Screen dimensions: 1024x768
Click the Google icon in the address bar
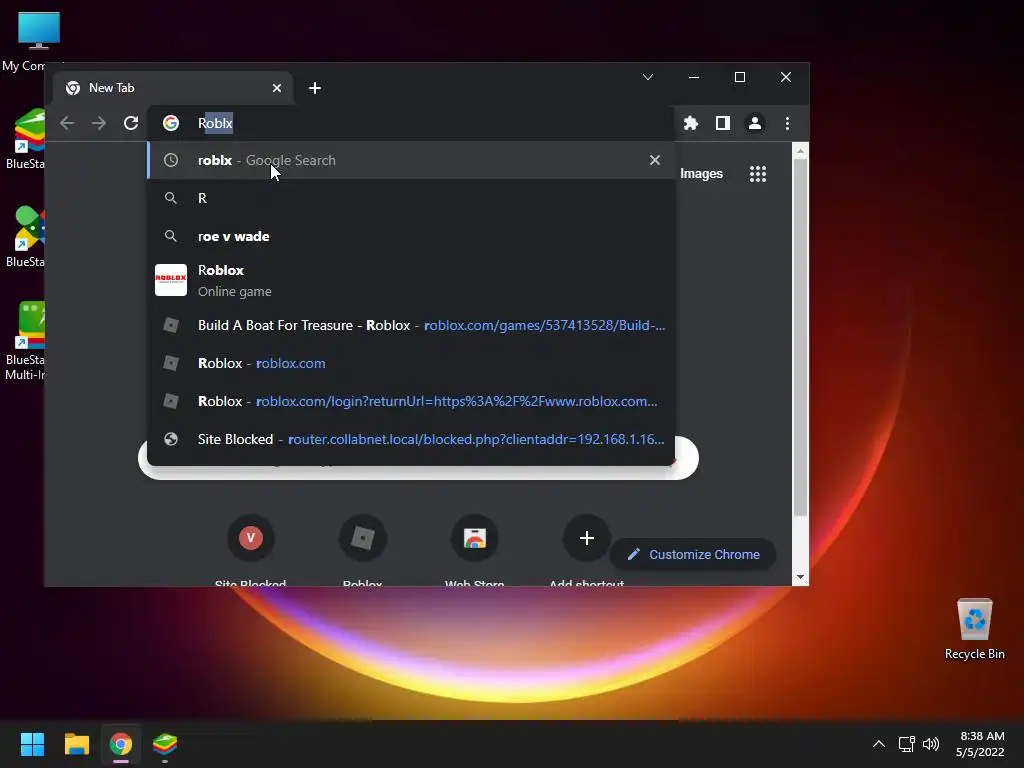170,123
